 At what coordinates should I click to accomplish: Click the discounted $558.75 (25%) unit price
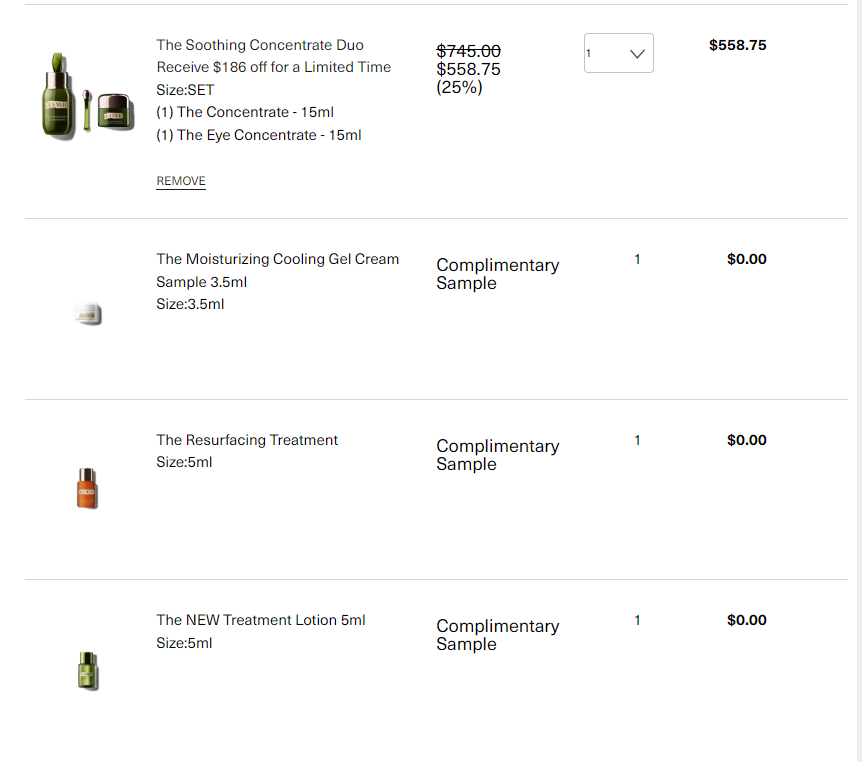468,78
